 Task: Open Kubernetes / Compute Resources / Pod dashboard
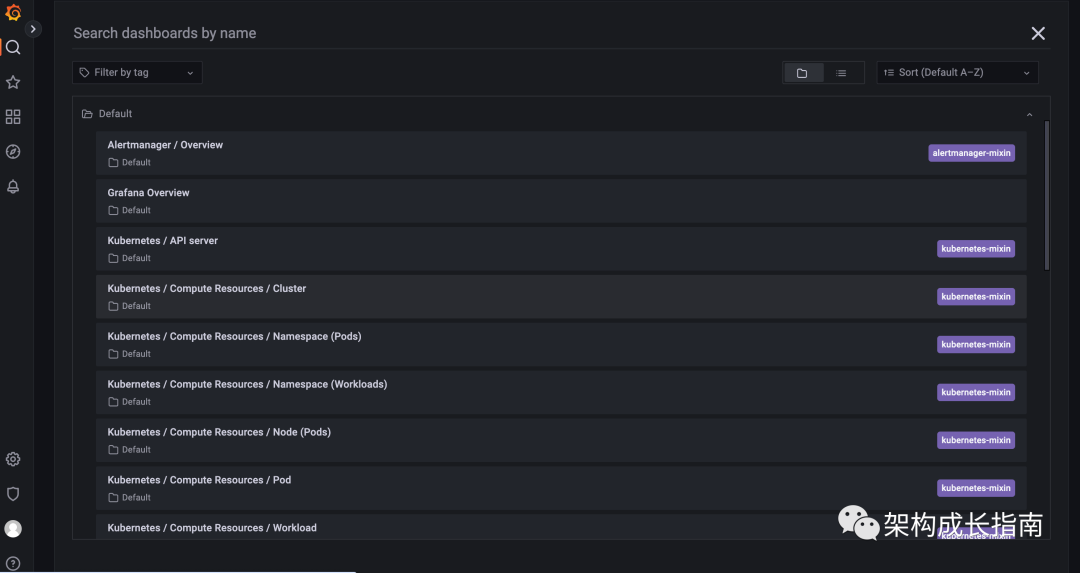[x=561, y=488]
